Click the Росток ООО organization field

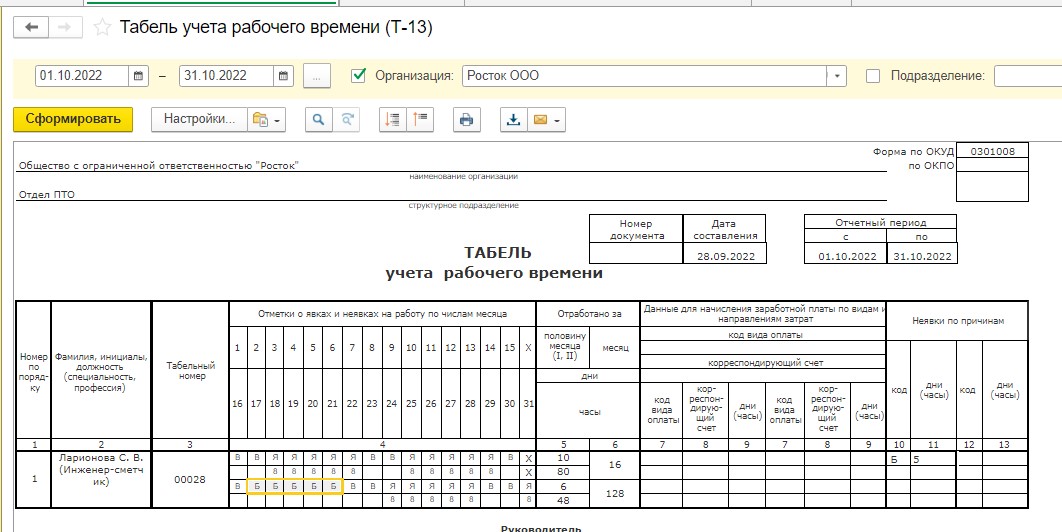(645, 76)
